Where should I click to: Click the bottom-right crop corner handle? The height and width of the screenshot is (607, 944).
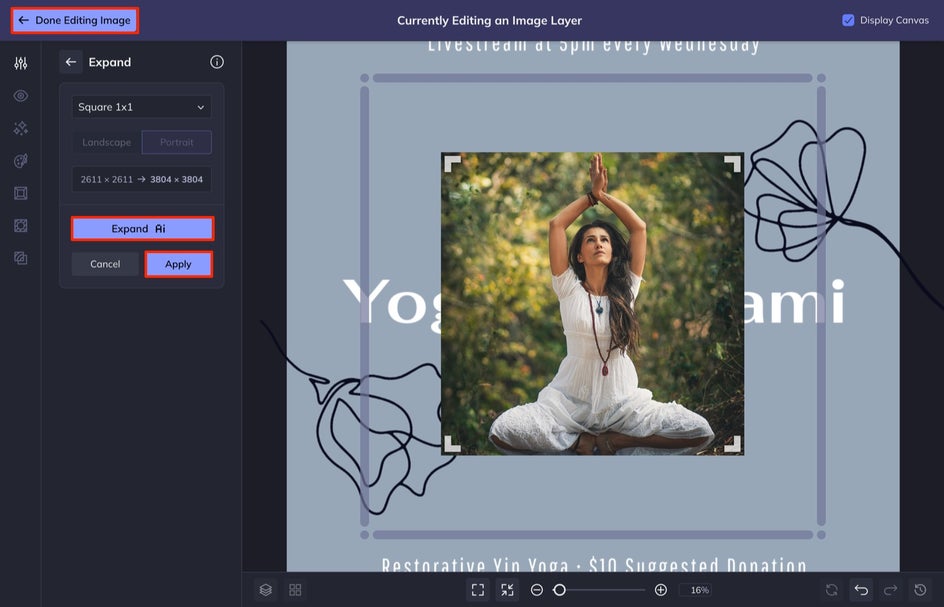(x=732, y=444)
